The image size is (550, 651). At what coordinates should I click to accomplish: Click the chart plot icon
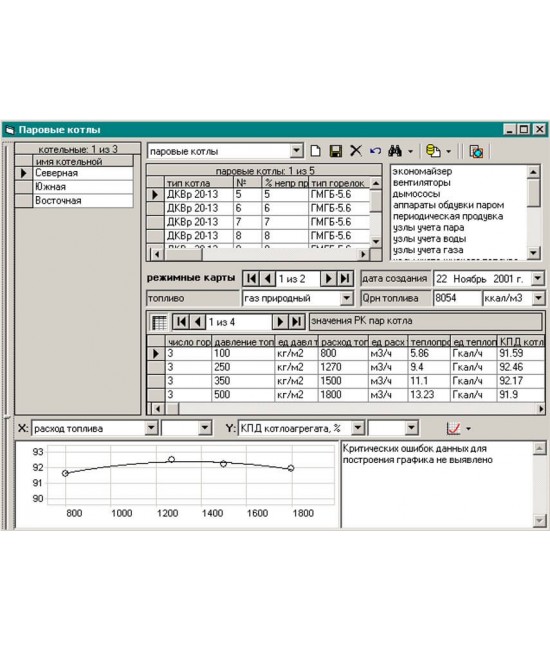click(453, 428)
